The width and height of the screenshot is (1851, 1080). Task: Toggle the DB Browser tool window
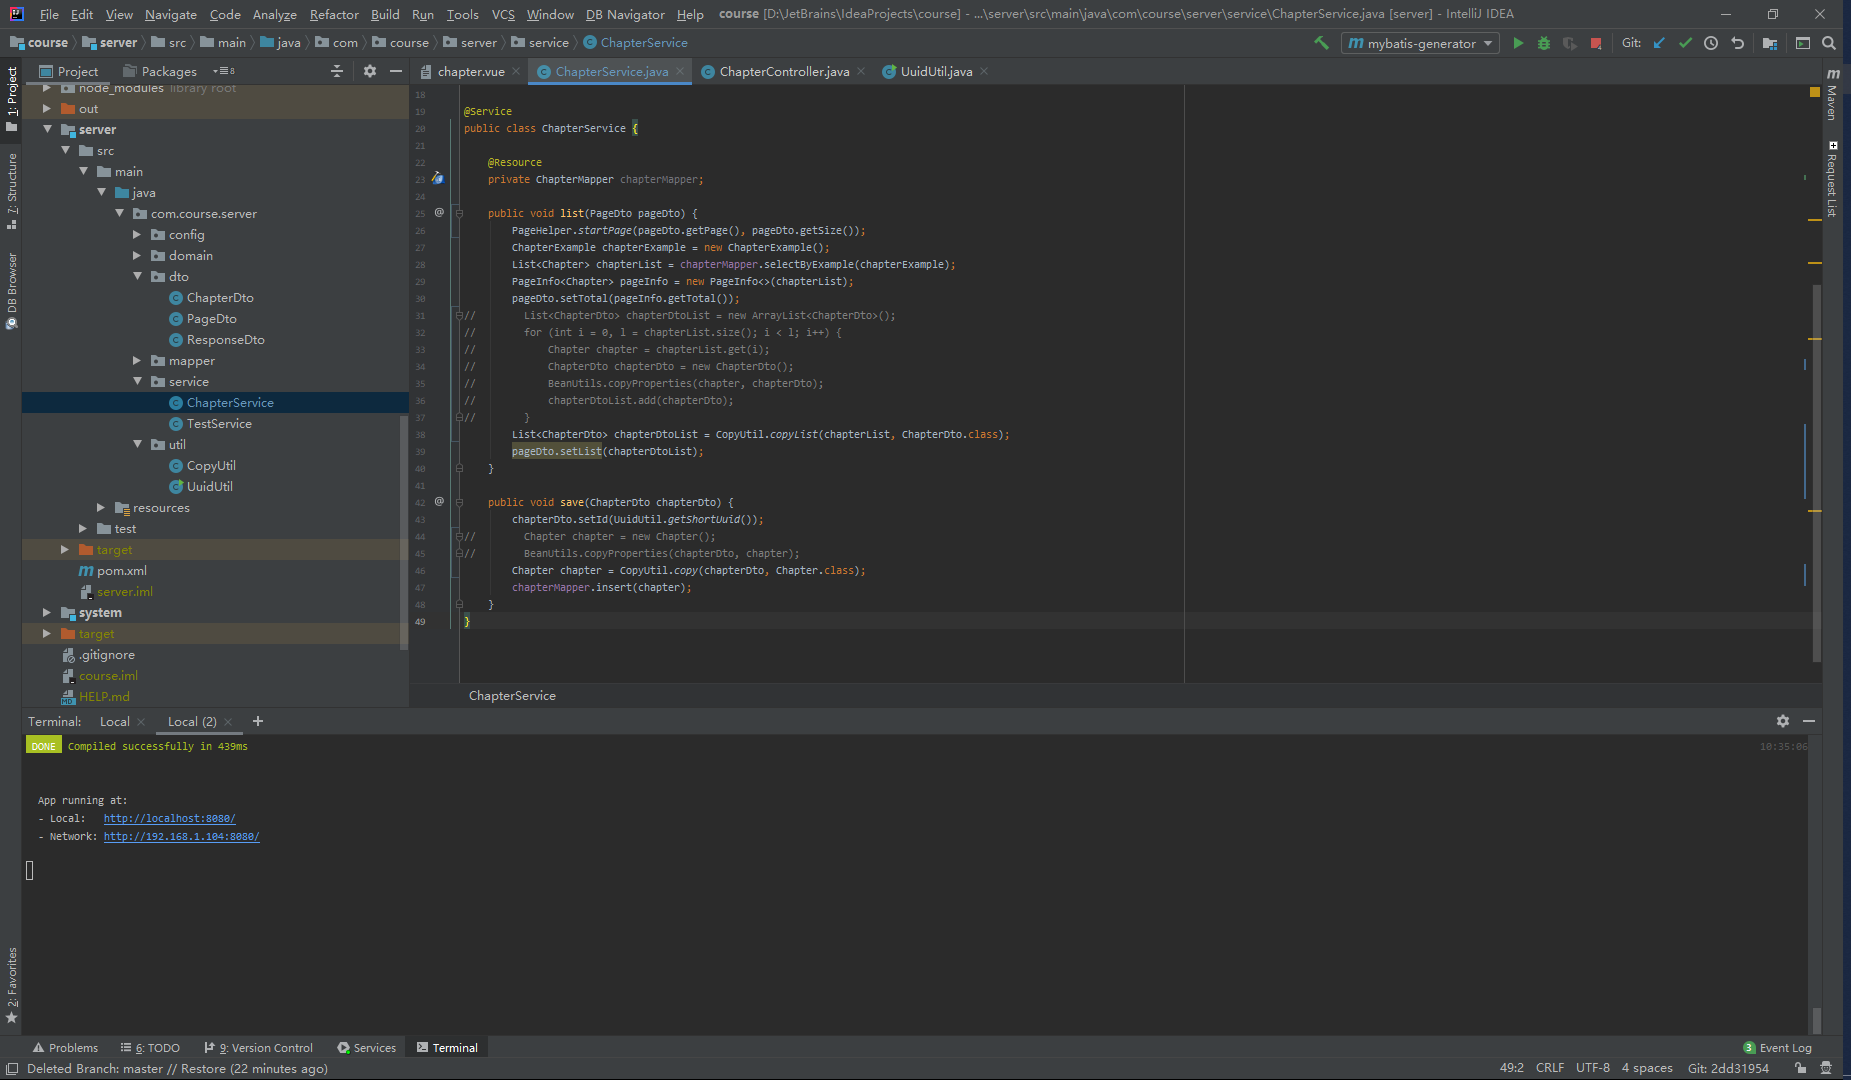tap(12, 290)
